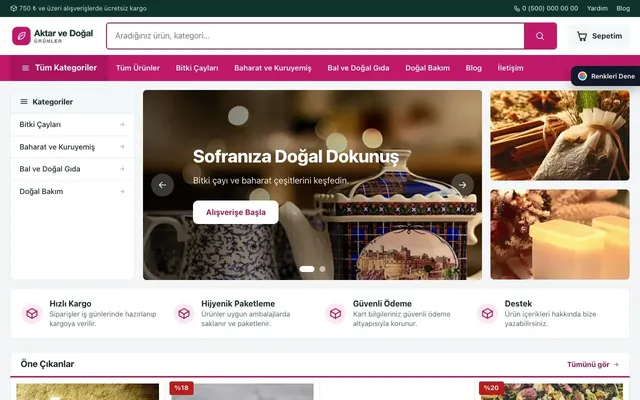Open Bal ve Doğal Gıda nav item
This screenshot has width=640, height=400.
(x=358, y=68)
